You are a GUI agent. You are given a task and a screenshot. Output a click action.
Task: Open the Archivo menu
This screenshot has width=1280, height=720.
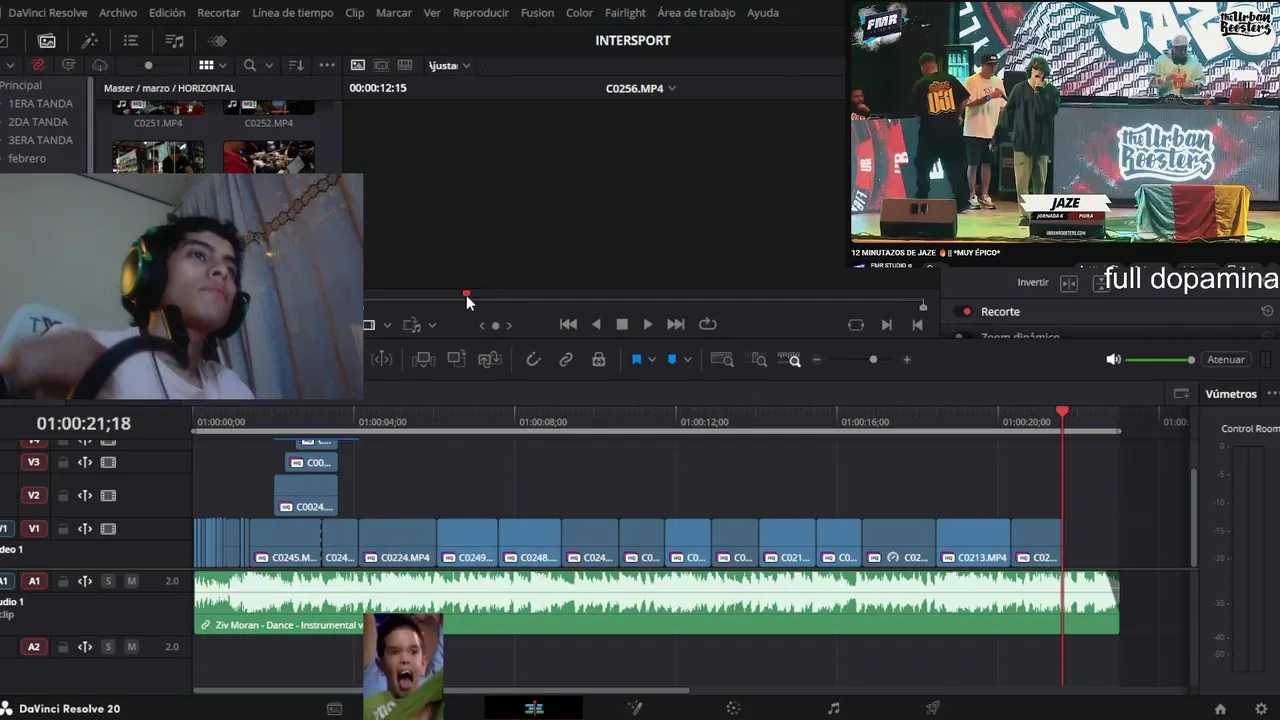118,13
